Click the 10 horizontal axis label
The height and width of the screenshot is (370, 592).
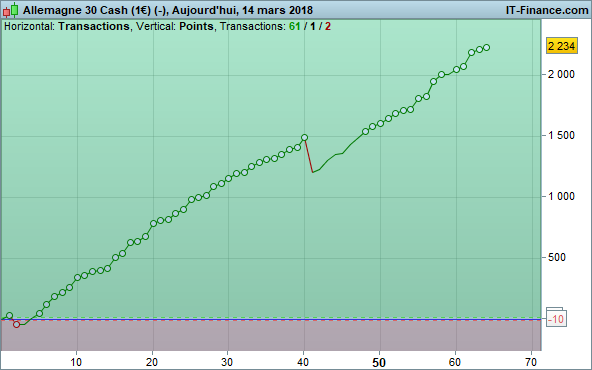[76, 362]
